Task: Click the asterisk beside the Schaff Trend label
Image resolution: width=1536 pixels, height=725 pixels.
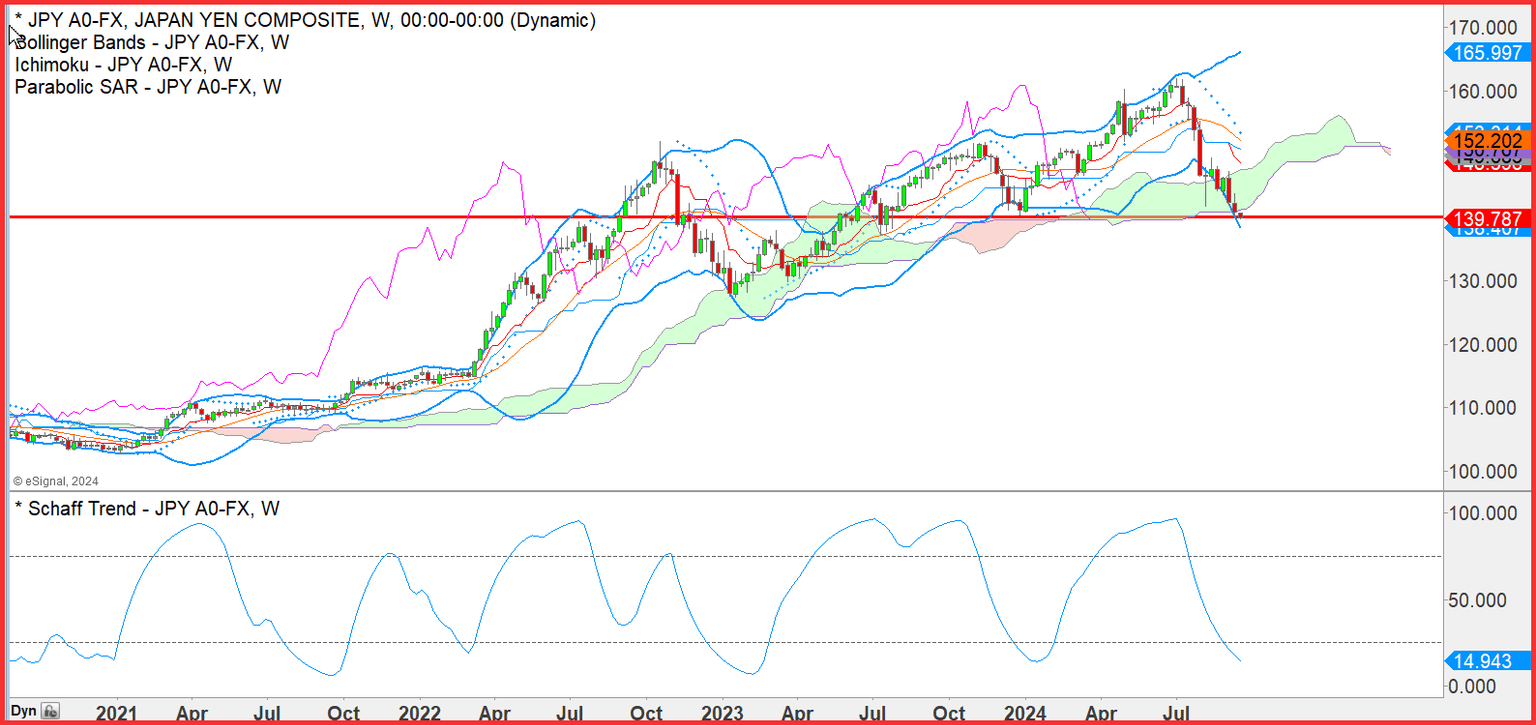Action: [x=19, y=509]
